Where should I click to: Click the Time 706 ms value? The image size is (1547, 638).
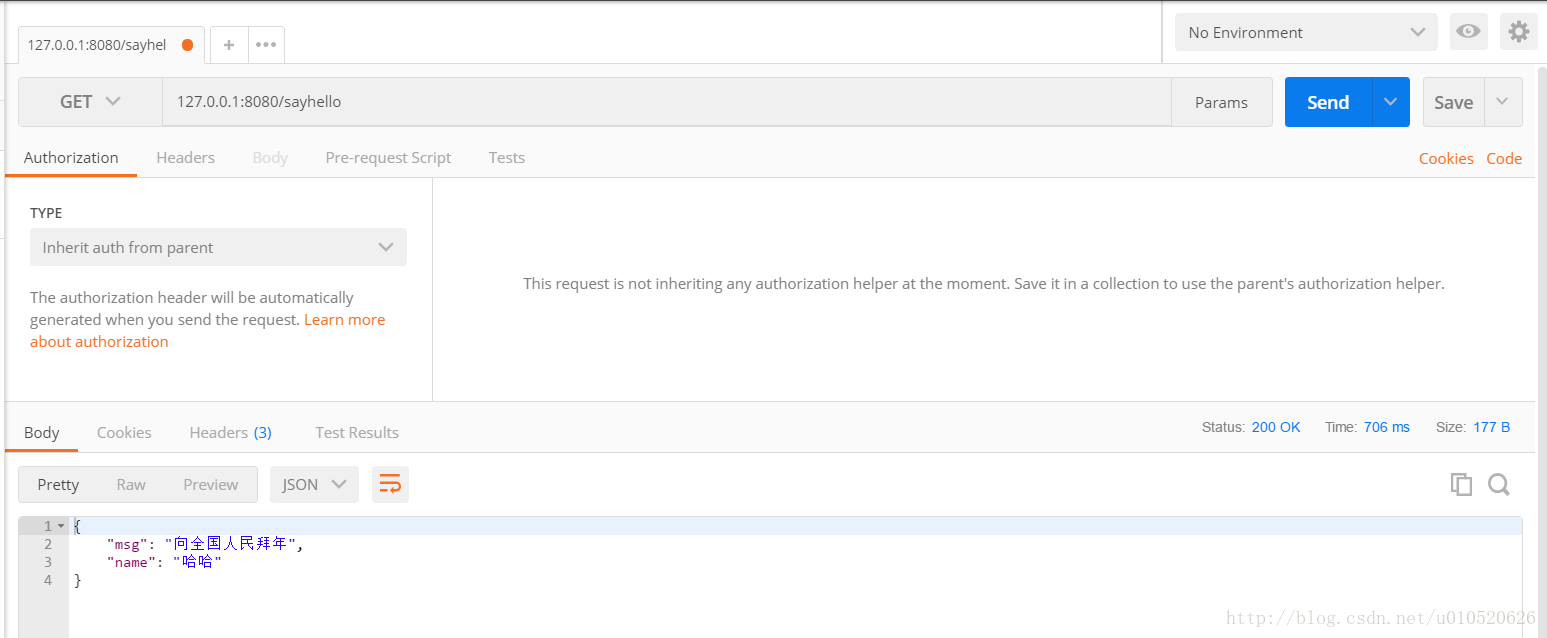coord(1387,427)
